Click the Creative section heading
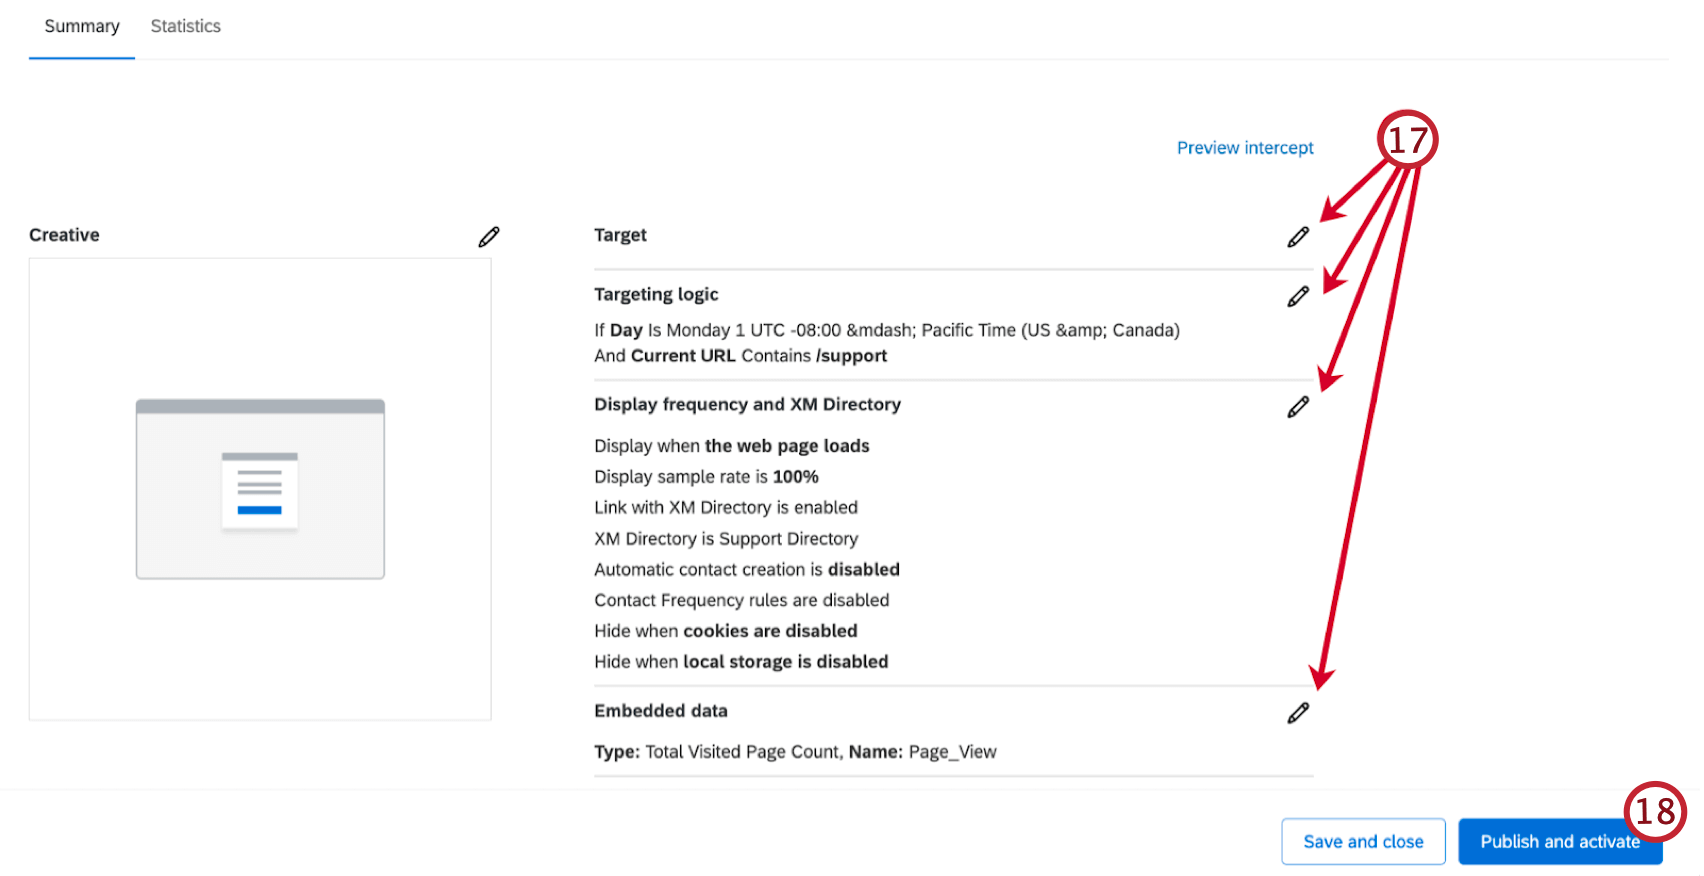 (x=64, y=235)
